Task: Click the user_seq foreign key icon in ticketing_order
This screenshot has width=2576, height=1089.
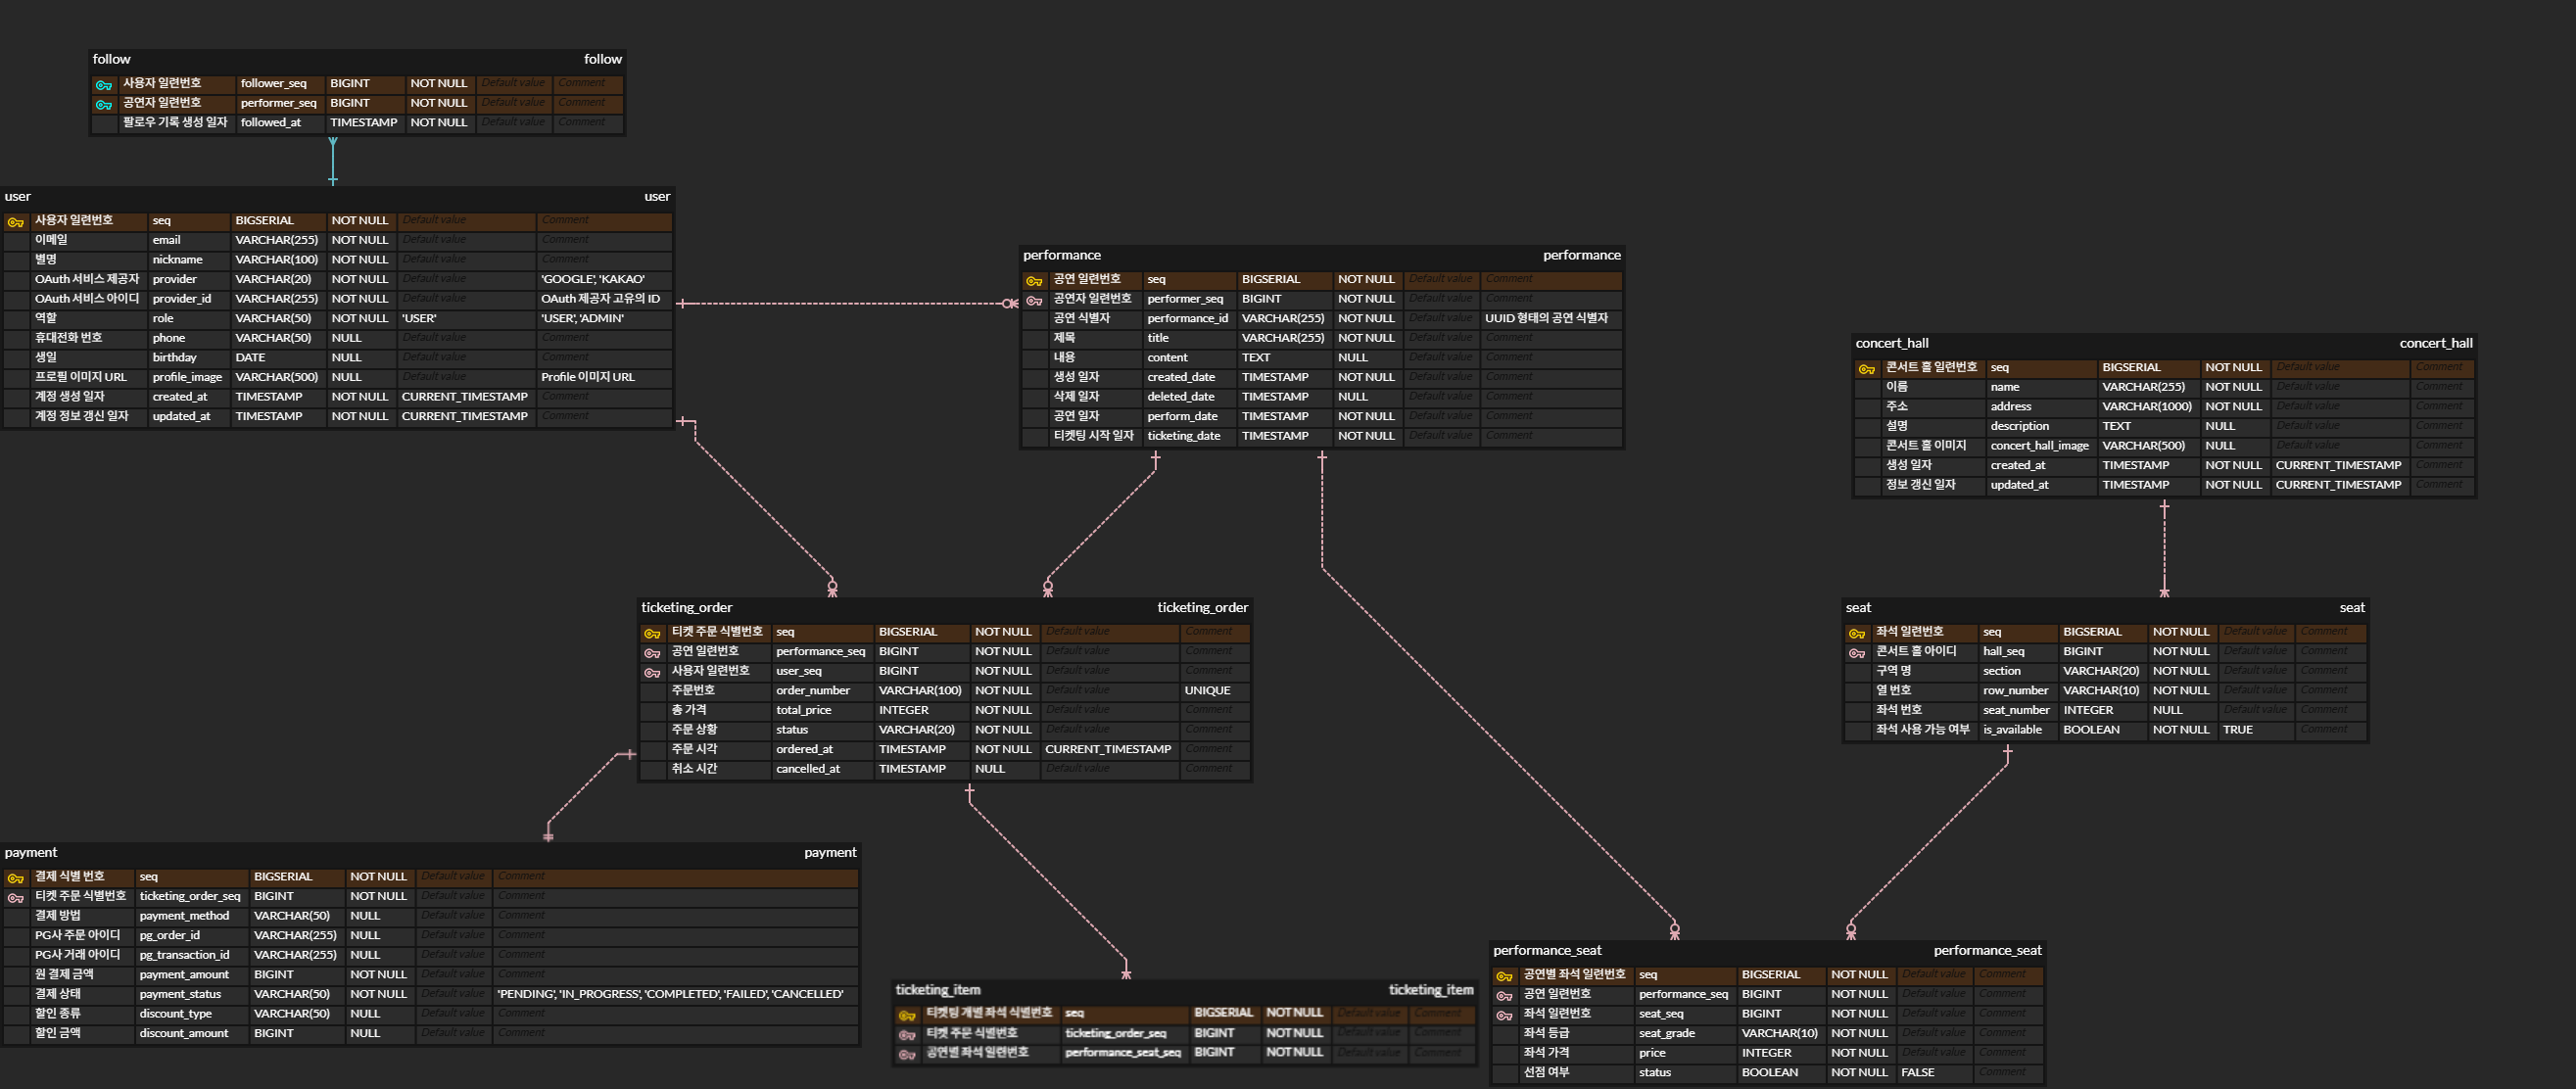Action: pos(652,673)
